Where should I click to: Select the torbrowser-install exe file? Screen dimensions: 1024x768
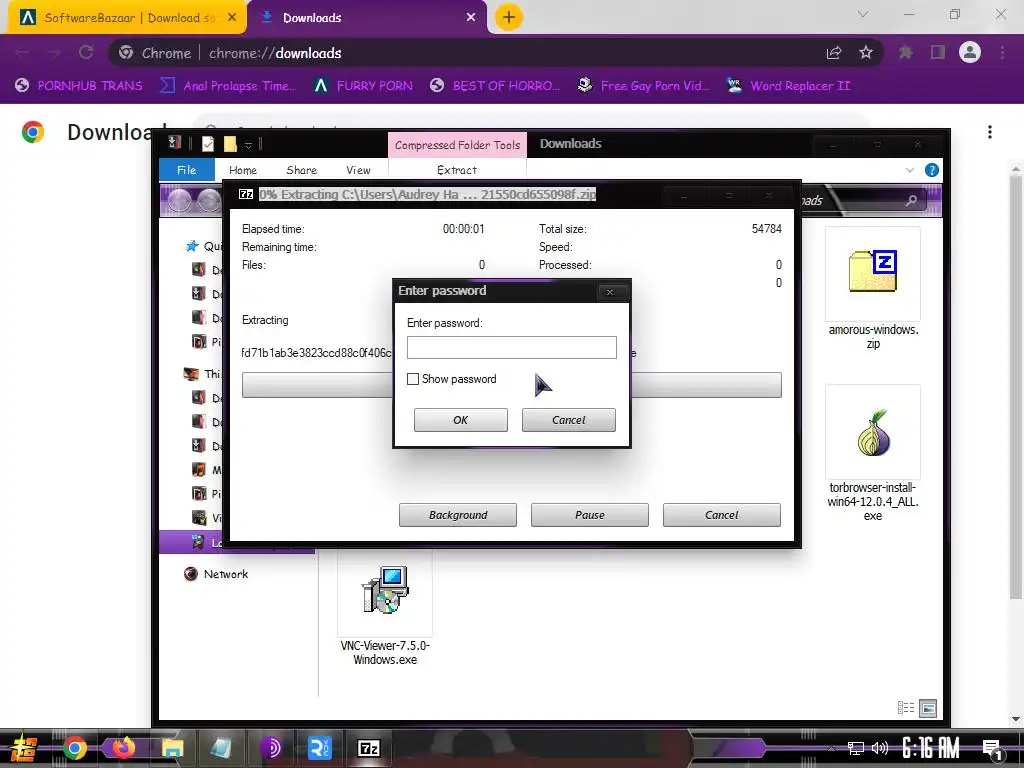873,454
